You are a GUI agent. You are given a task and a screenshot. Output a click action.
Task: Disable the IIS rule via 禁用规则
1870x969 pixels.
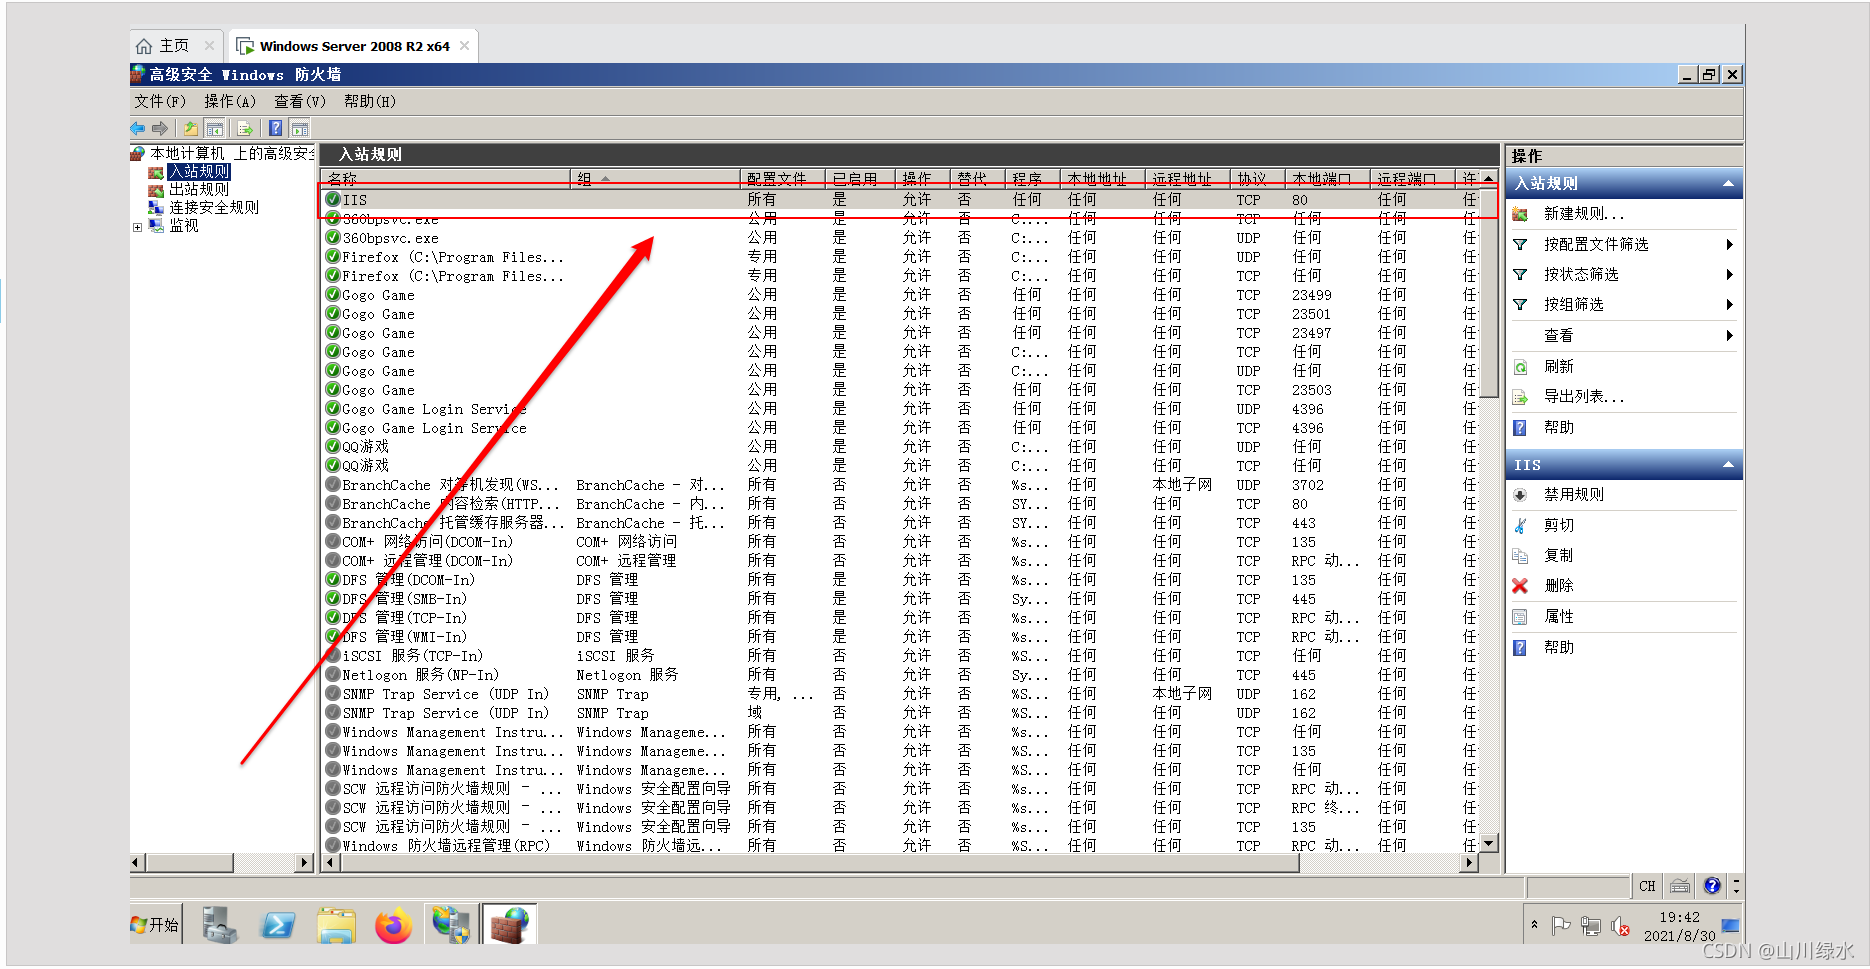click(x=1572, y=494)
